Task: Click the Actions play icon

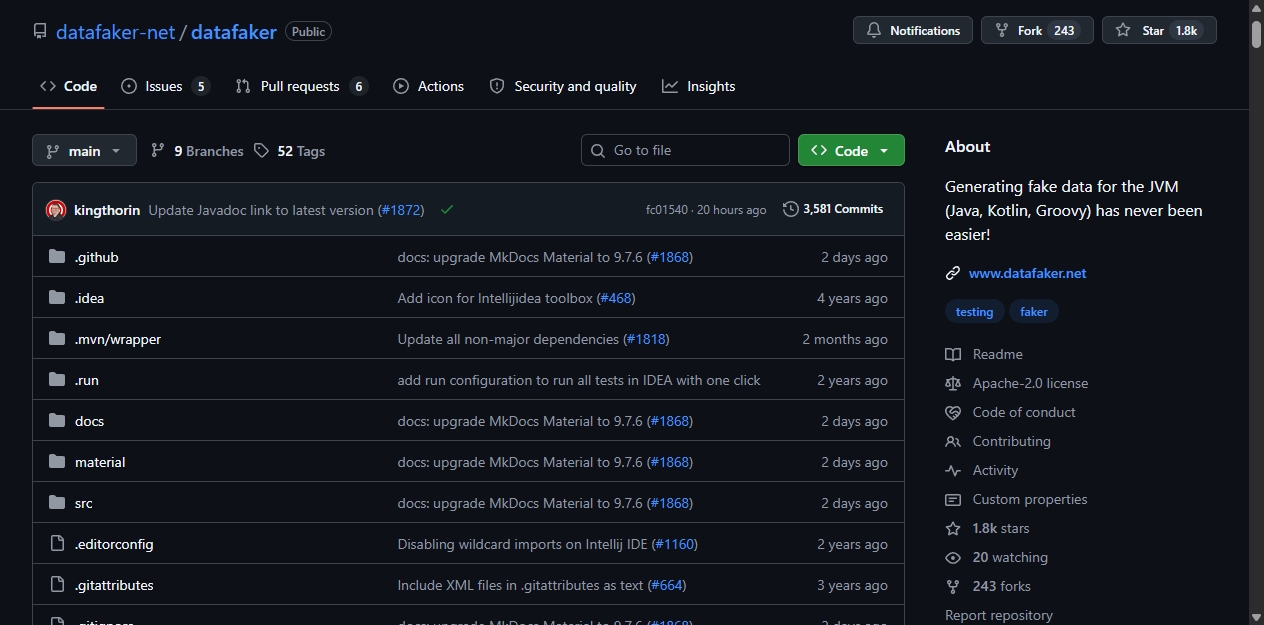Action: tap(401, 86)
